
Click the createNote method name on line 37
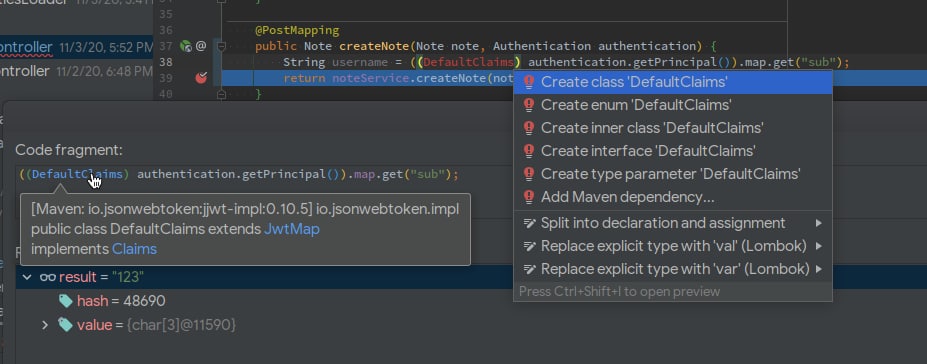point(374,46)
